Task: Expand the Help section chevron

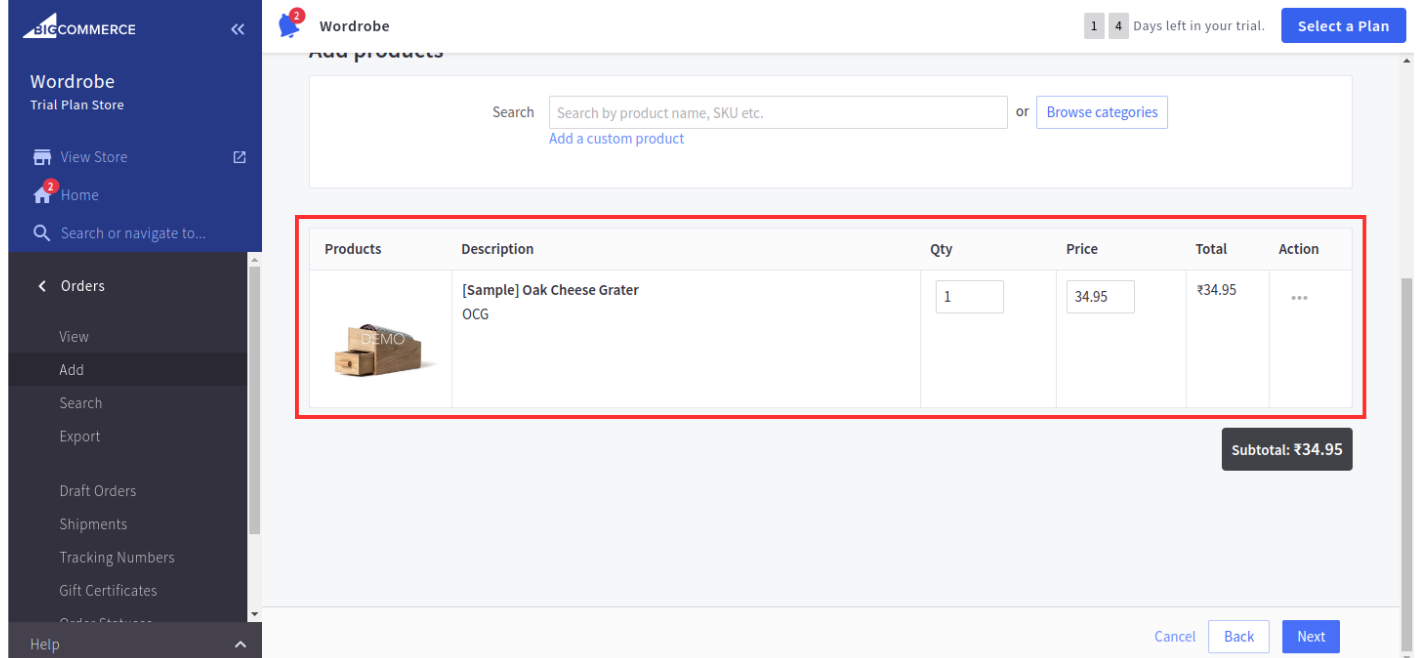Action: 240,645
